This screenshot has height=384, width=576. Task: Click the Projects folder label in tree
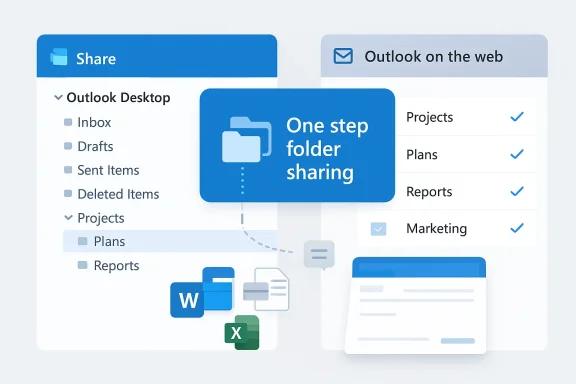[101, 218]
